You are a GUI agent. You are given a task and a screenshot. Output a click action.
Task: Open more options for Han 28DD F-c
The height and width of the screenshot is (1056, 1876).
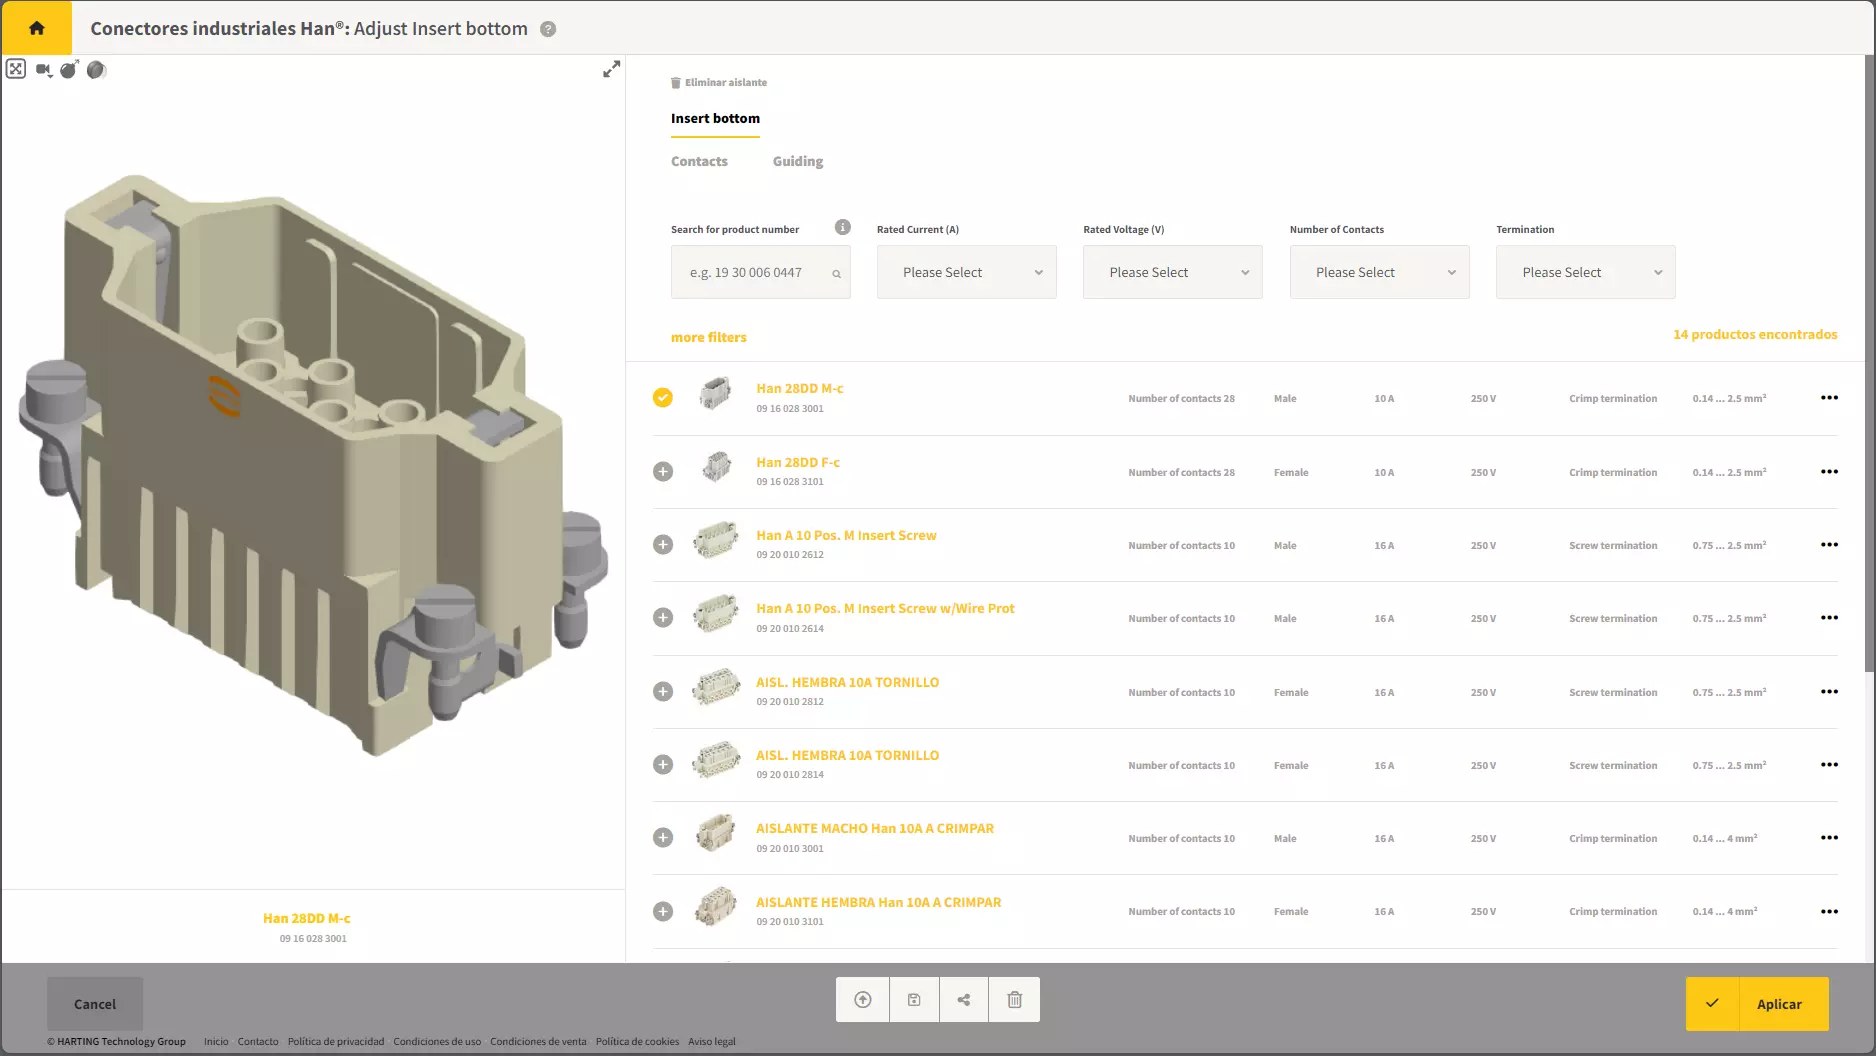[1829, 472]
